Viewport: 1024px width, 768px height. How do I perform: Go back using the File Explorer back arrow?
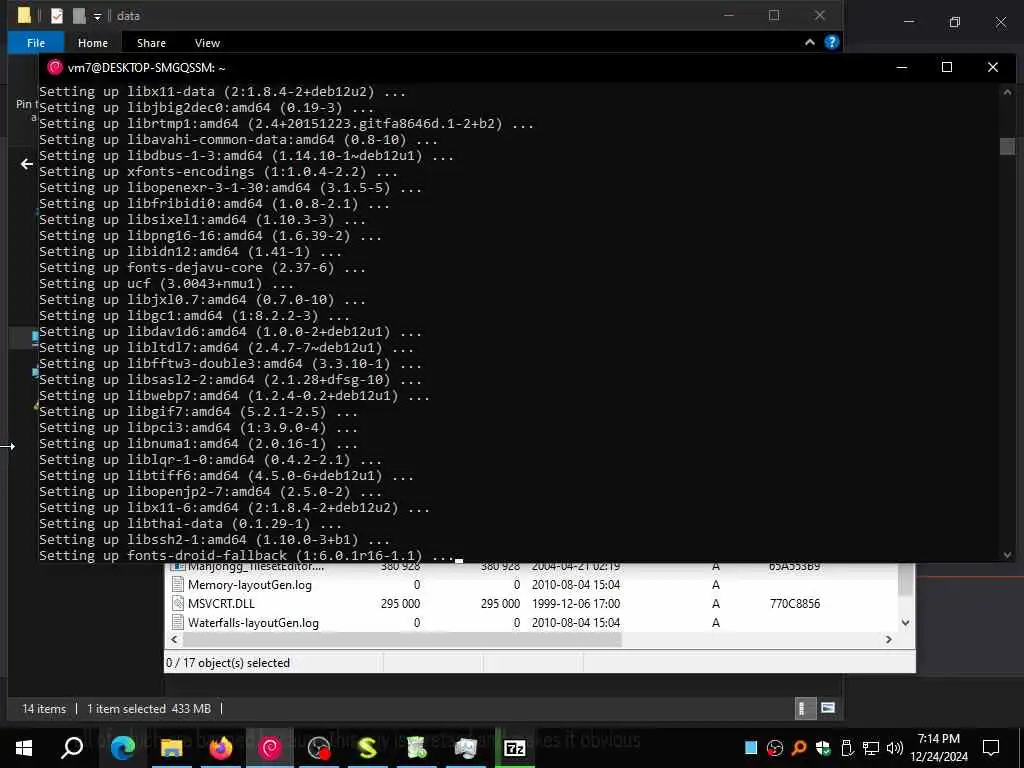pos(27,164)
